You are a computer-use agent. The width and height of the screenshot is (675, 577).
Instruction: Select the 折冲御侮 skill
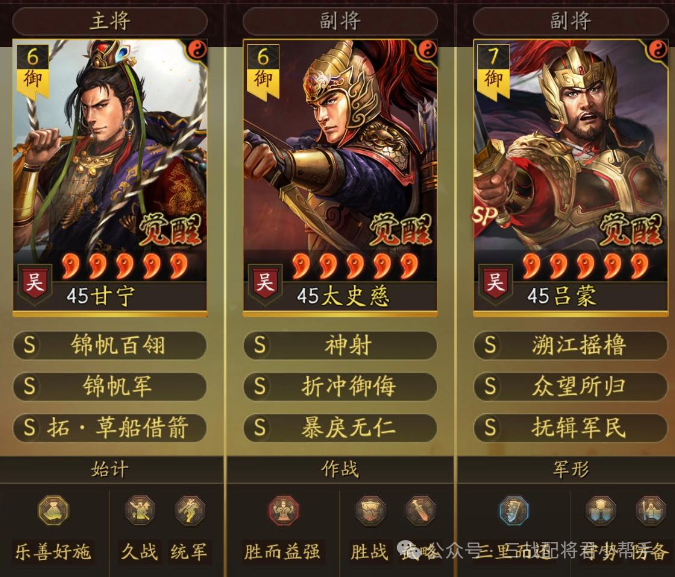pos(340,386)
